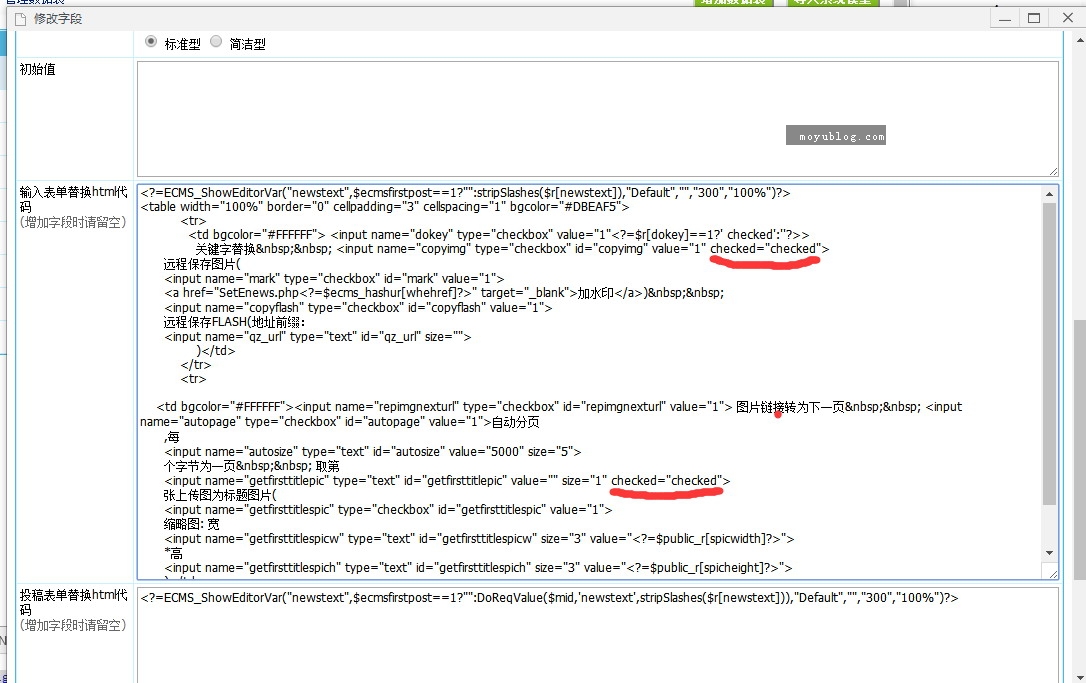The width and height of the screenshot is (1086, 683).
Task: Click the 初始值 field label
Action: (x=39, y=70)
